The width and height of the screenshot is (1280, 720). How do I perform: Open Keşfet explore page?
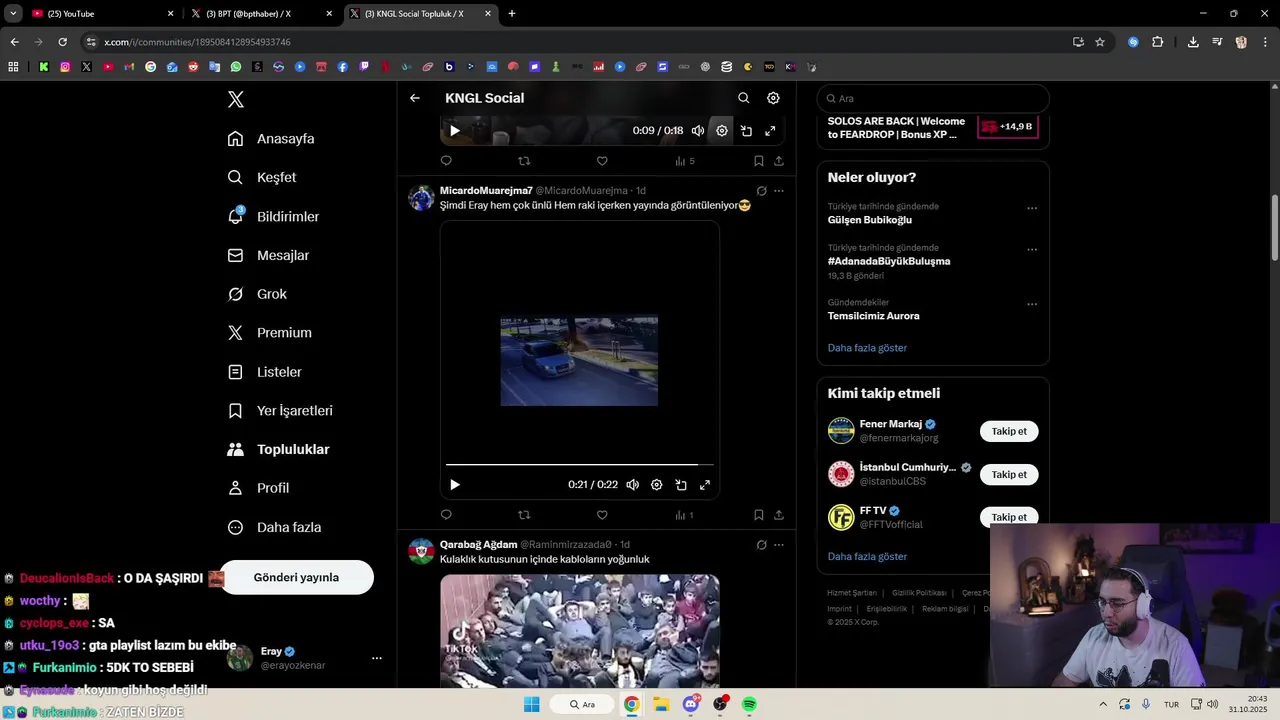click(262, 177)
